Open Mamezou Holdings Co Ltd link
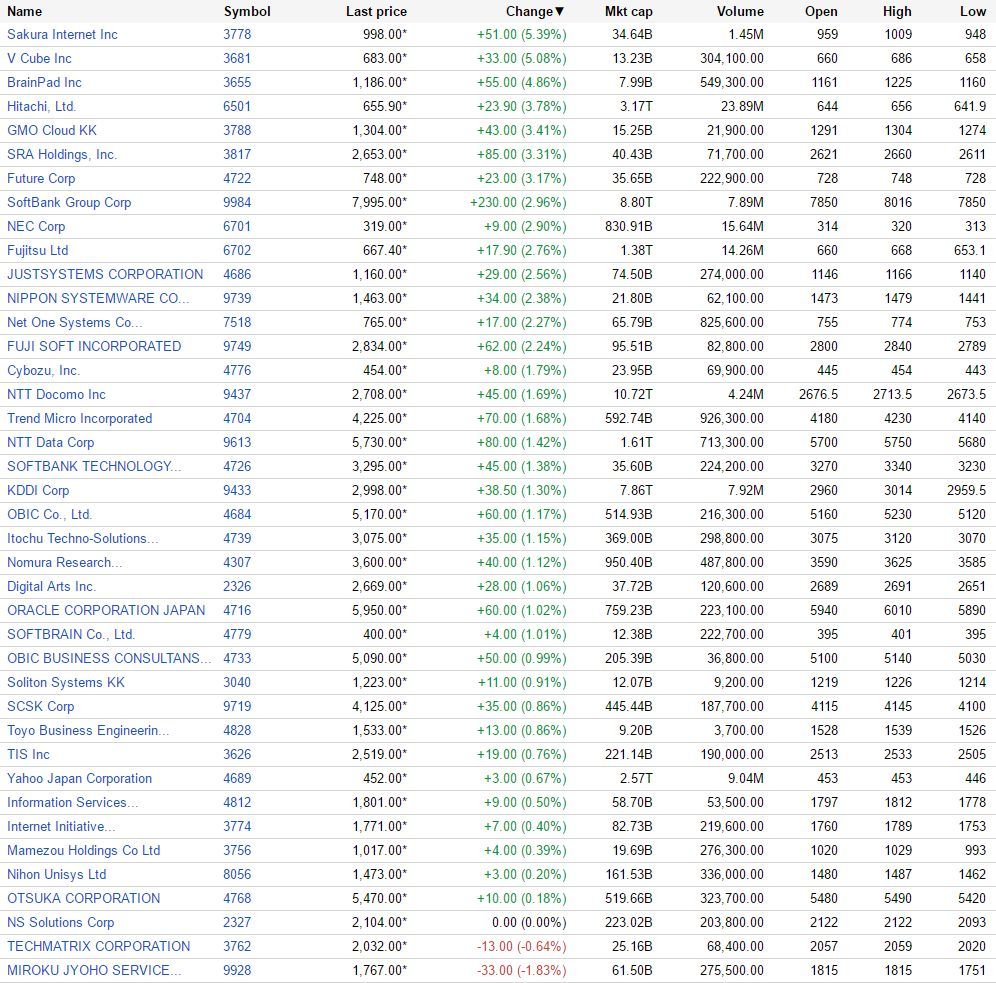The image size is (996, 983). point(83,850)
